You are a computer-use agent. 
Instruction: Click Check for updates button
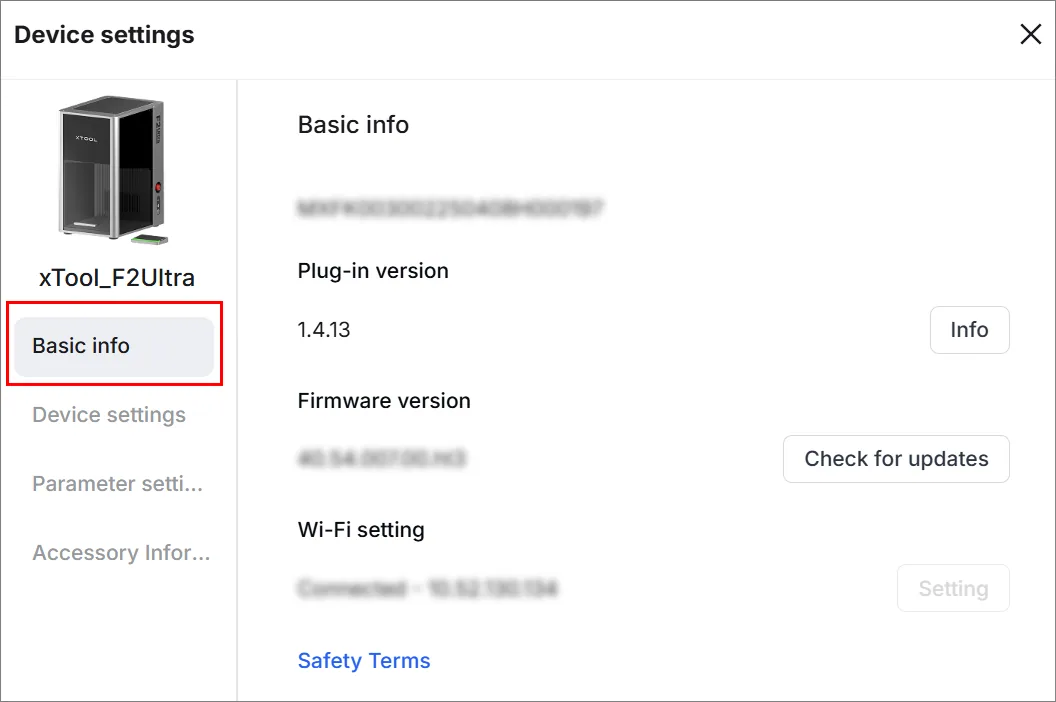coord(896,459)
